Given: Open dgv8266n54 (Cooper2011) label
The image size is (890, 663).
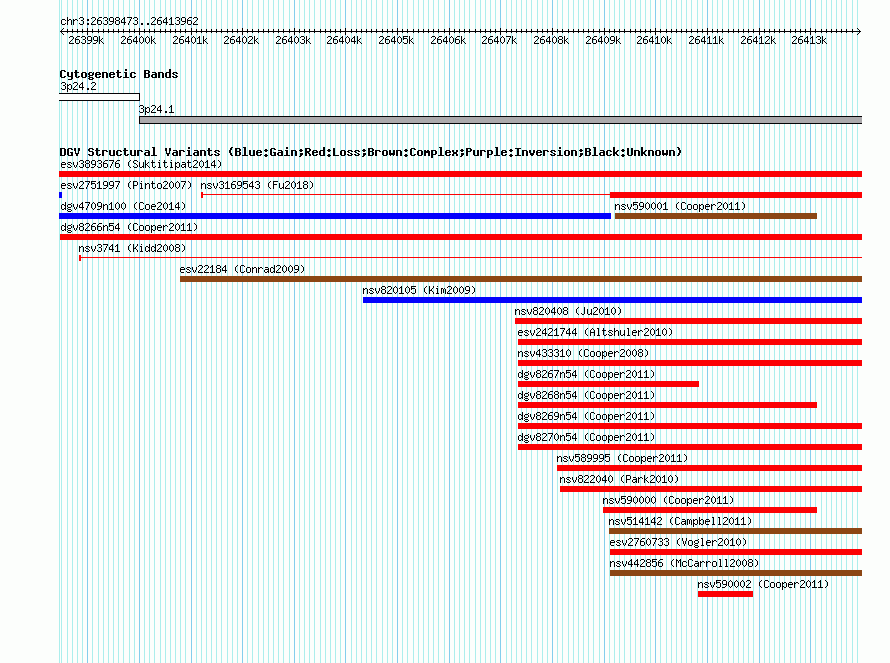Looking at the screenshot, I should pyautogui.click(x=129, y=227).
